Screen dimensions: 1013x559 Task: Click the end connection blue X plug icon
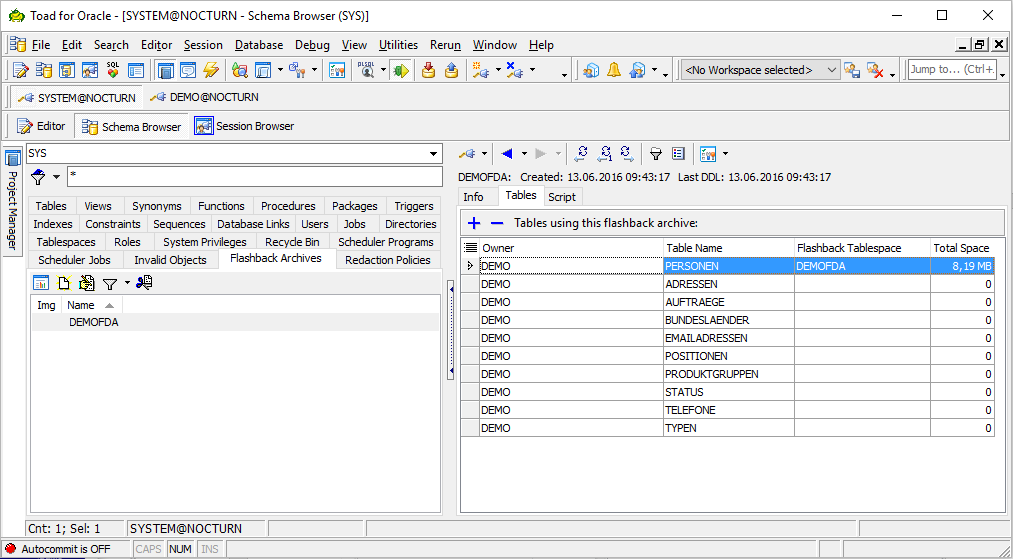[x=515, y=70]
